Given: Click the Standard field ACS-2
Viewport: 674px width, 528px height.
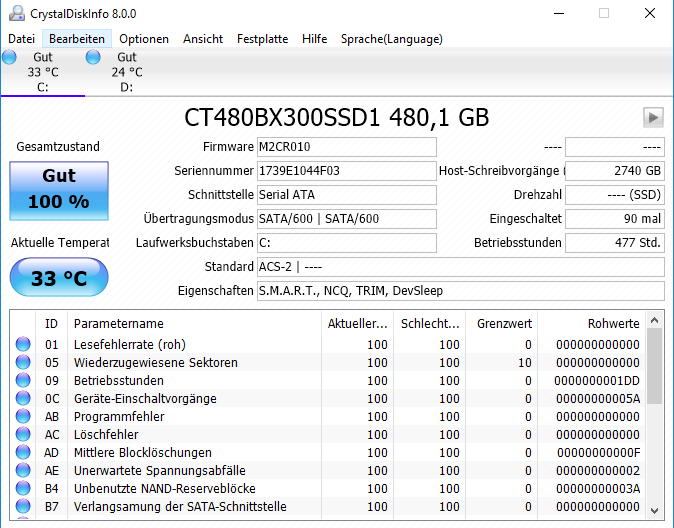Looking at the screenshot, I should click(x=461, y=267).
